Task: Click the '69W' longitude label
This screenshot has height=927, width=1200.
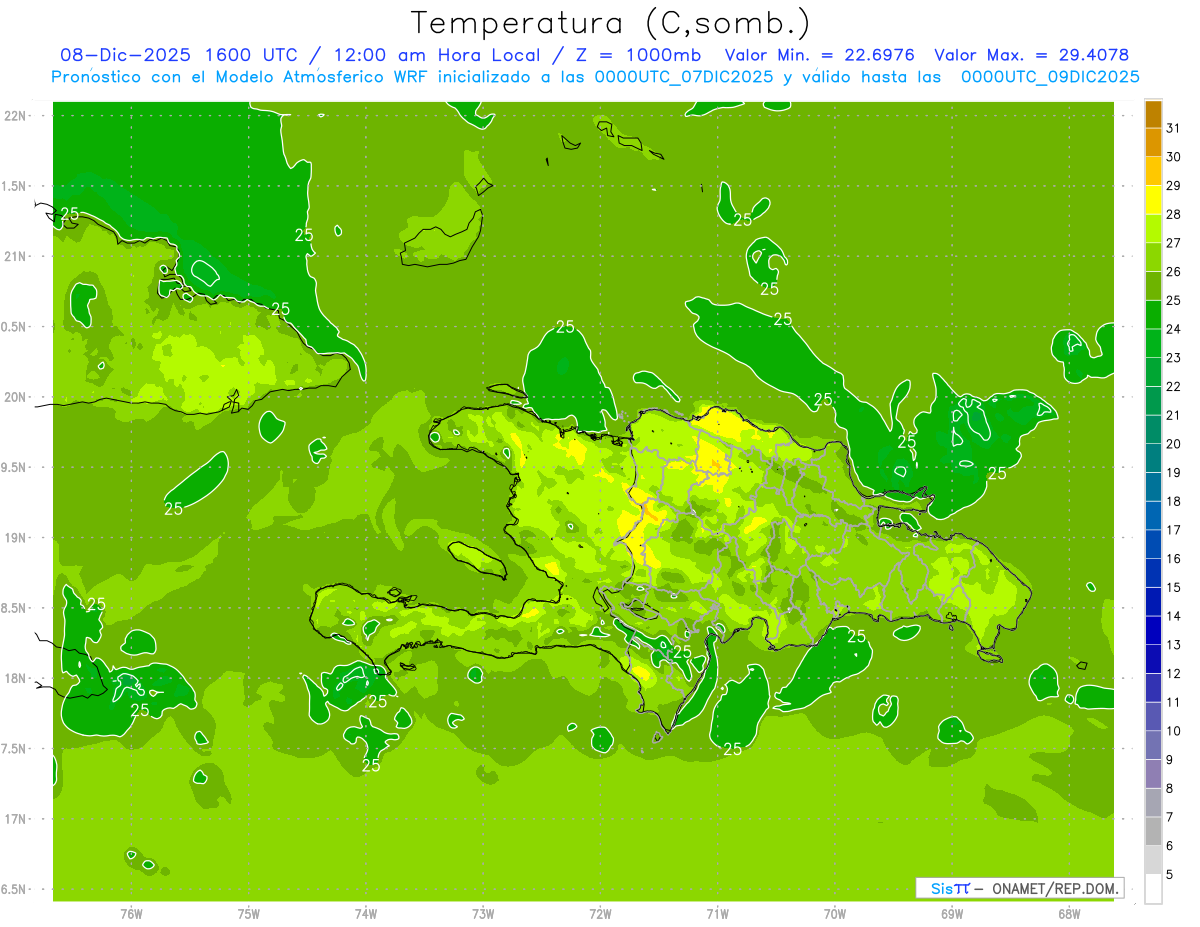Action: click(x=951, y=913)
